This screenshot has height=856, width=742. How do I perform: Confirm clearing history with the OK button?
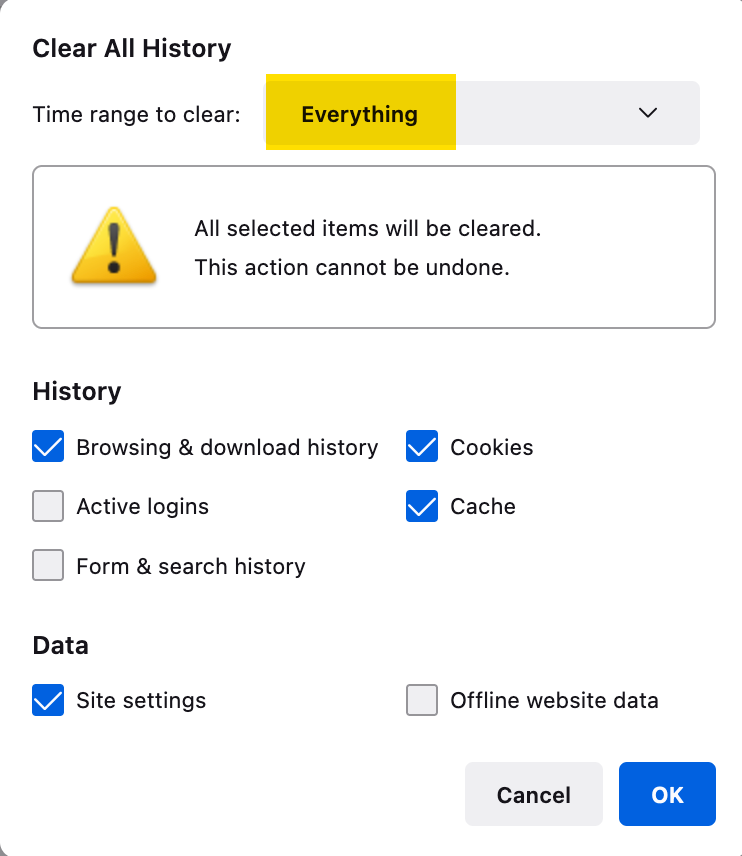(667, 794)
